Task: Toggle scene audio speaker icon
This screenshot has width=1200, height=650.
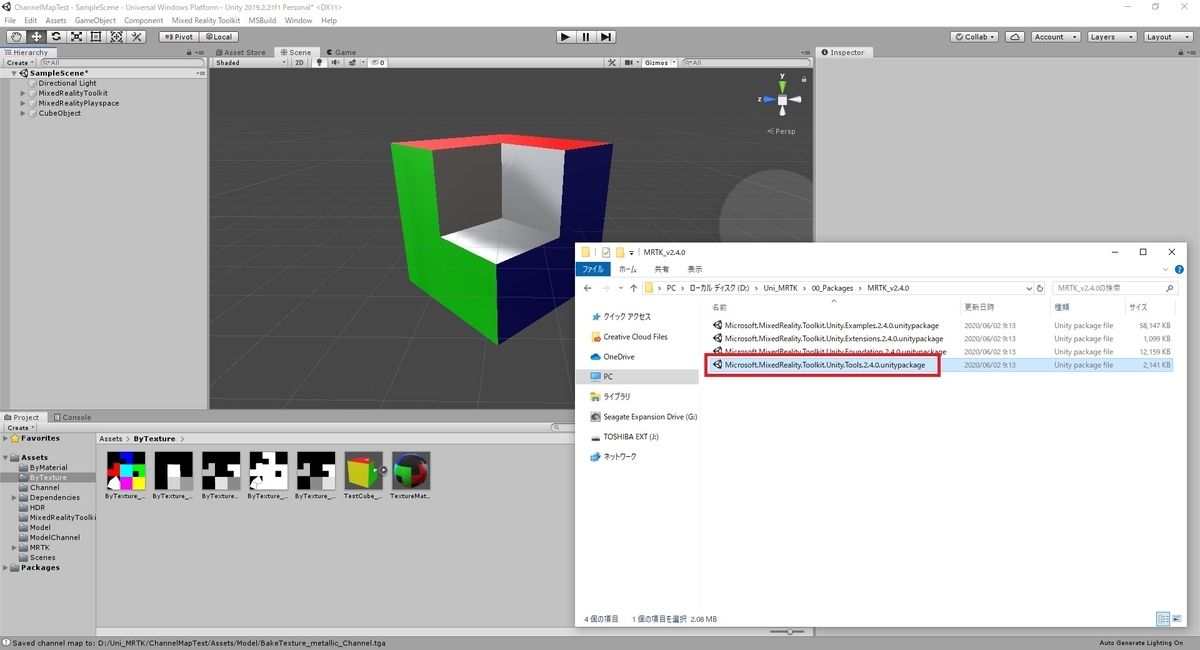Action: (x=334, y=62)
